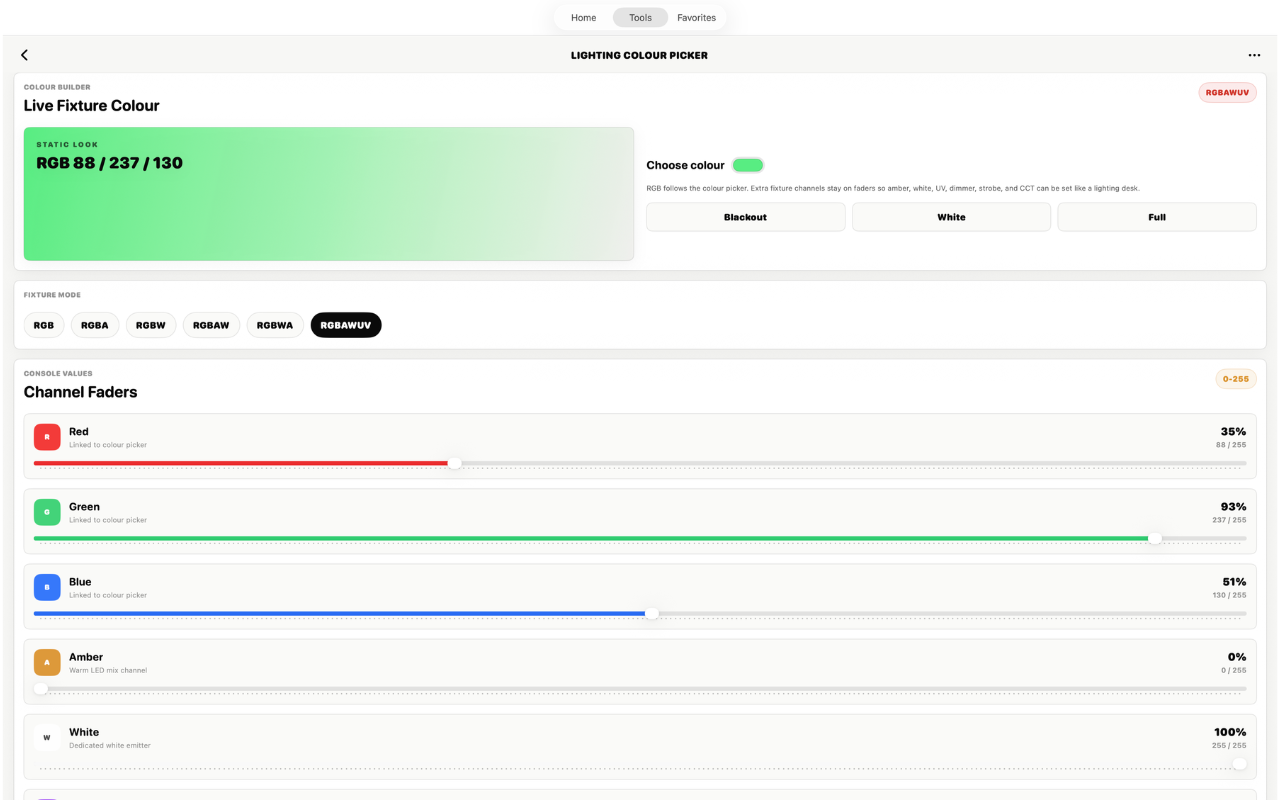Select RGB fixture mode
Screen dimensions: 1280x800
click(x=44, y=325)
